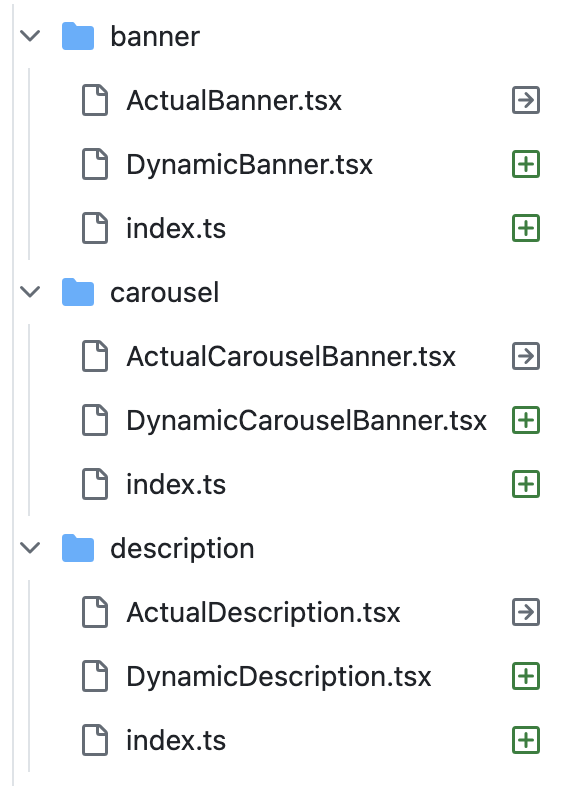Click the file icon beside ActualBanner.tsx

click(x=95, y=100)
